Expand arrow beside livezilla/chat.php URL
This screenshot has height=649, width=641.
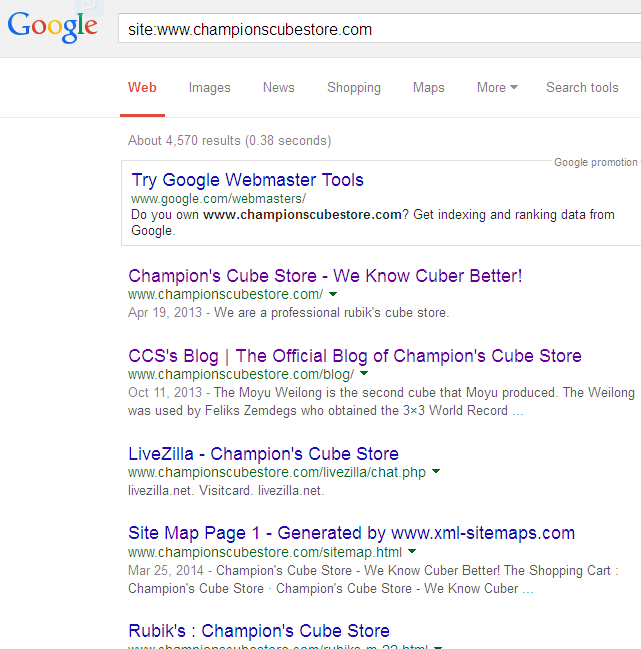[x=436, y=471]
